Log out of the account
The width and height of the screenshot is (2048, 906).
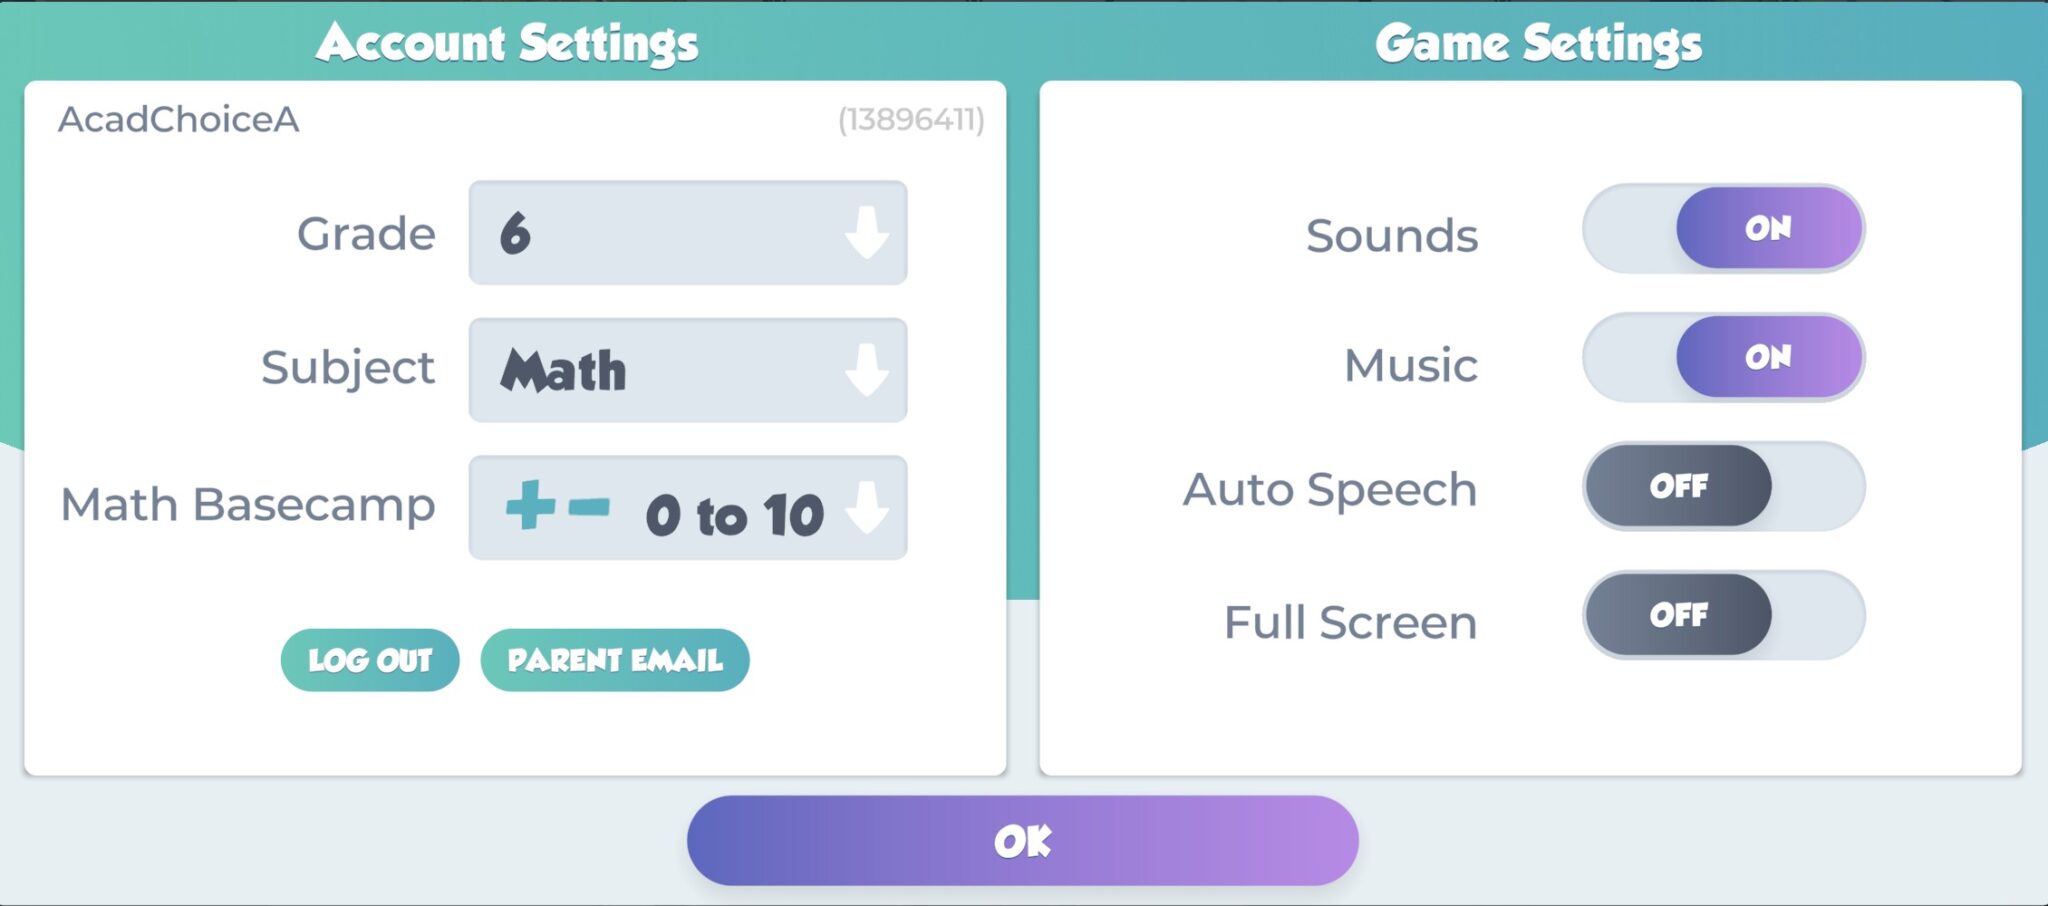click(x=369, y=659)
